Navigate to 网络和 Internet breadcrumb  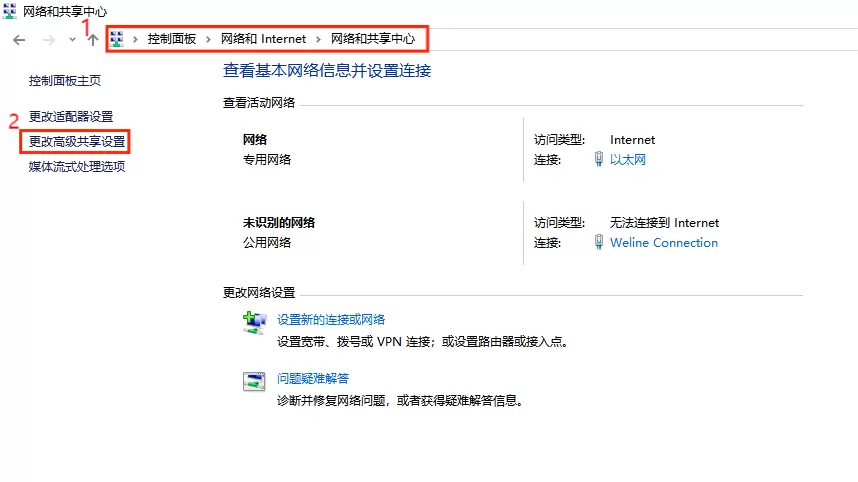[x=264, y=39]
